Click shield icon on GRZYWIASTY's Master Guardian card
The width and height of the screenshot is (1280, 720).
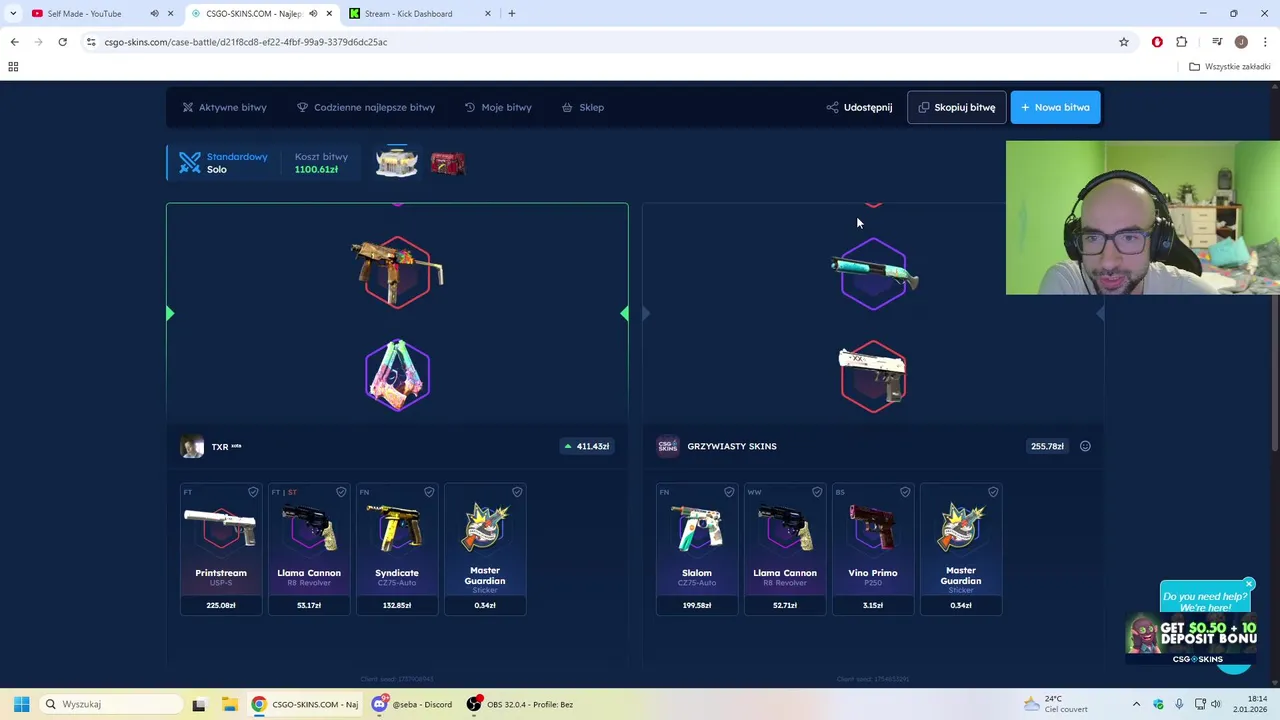[993, 492]
